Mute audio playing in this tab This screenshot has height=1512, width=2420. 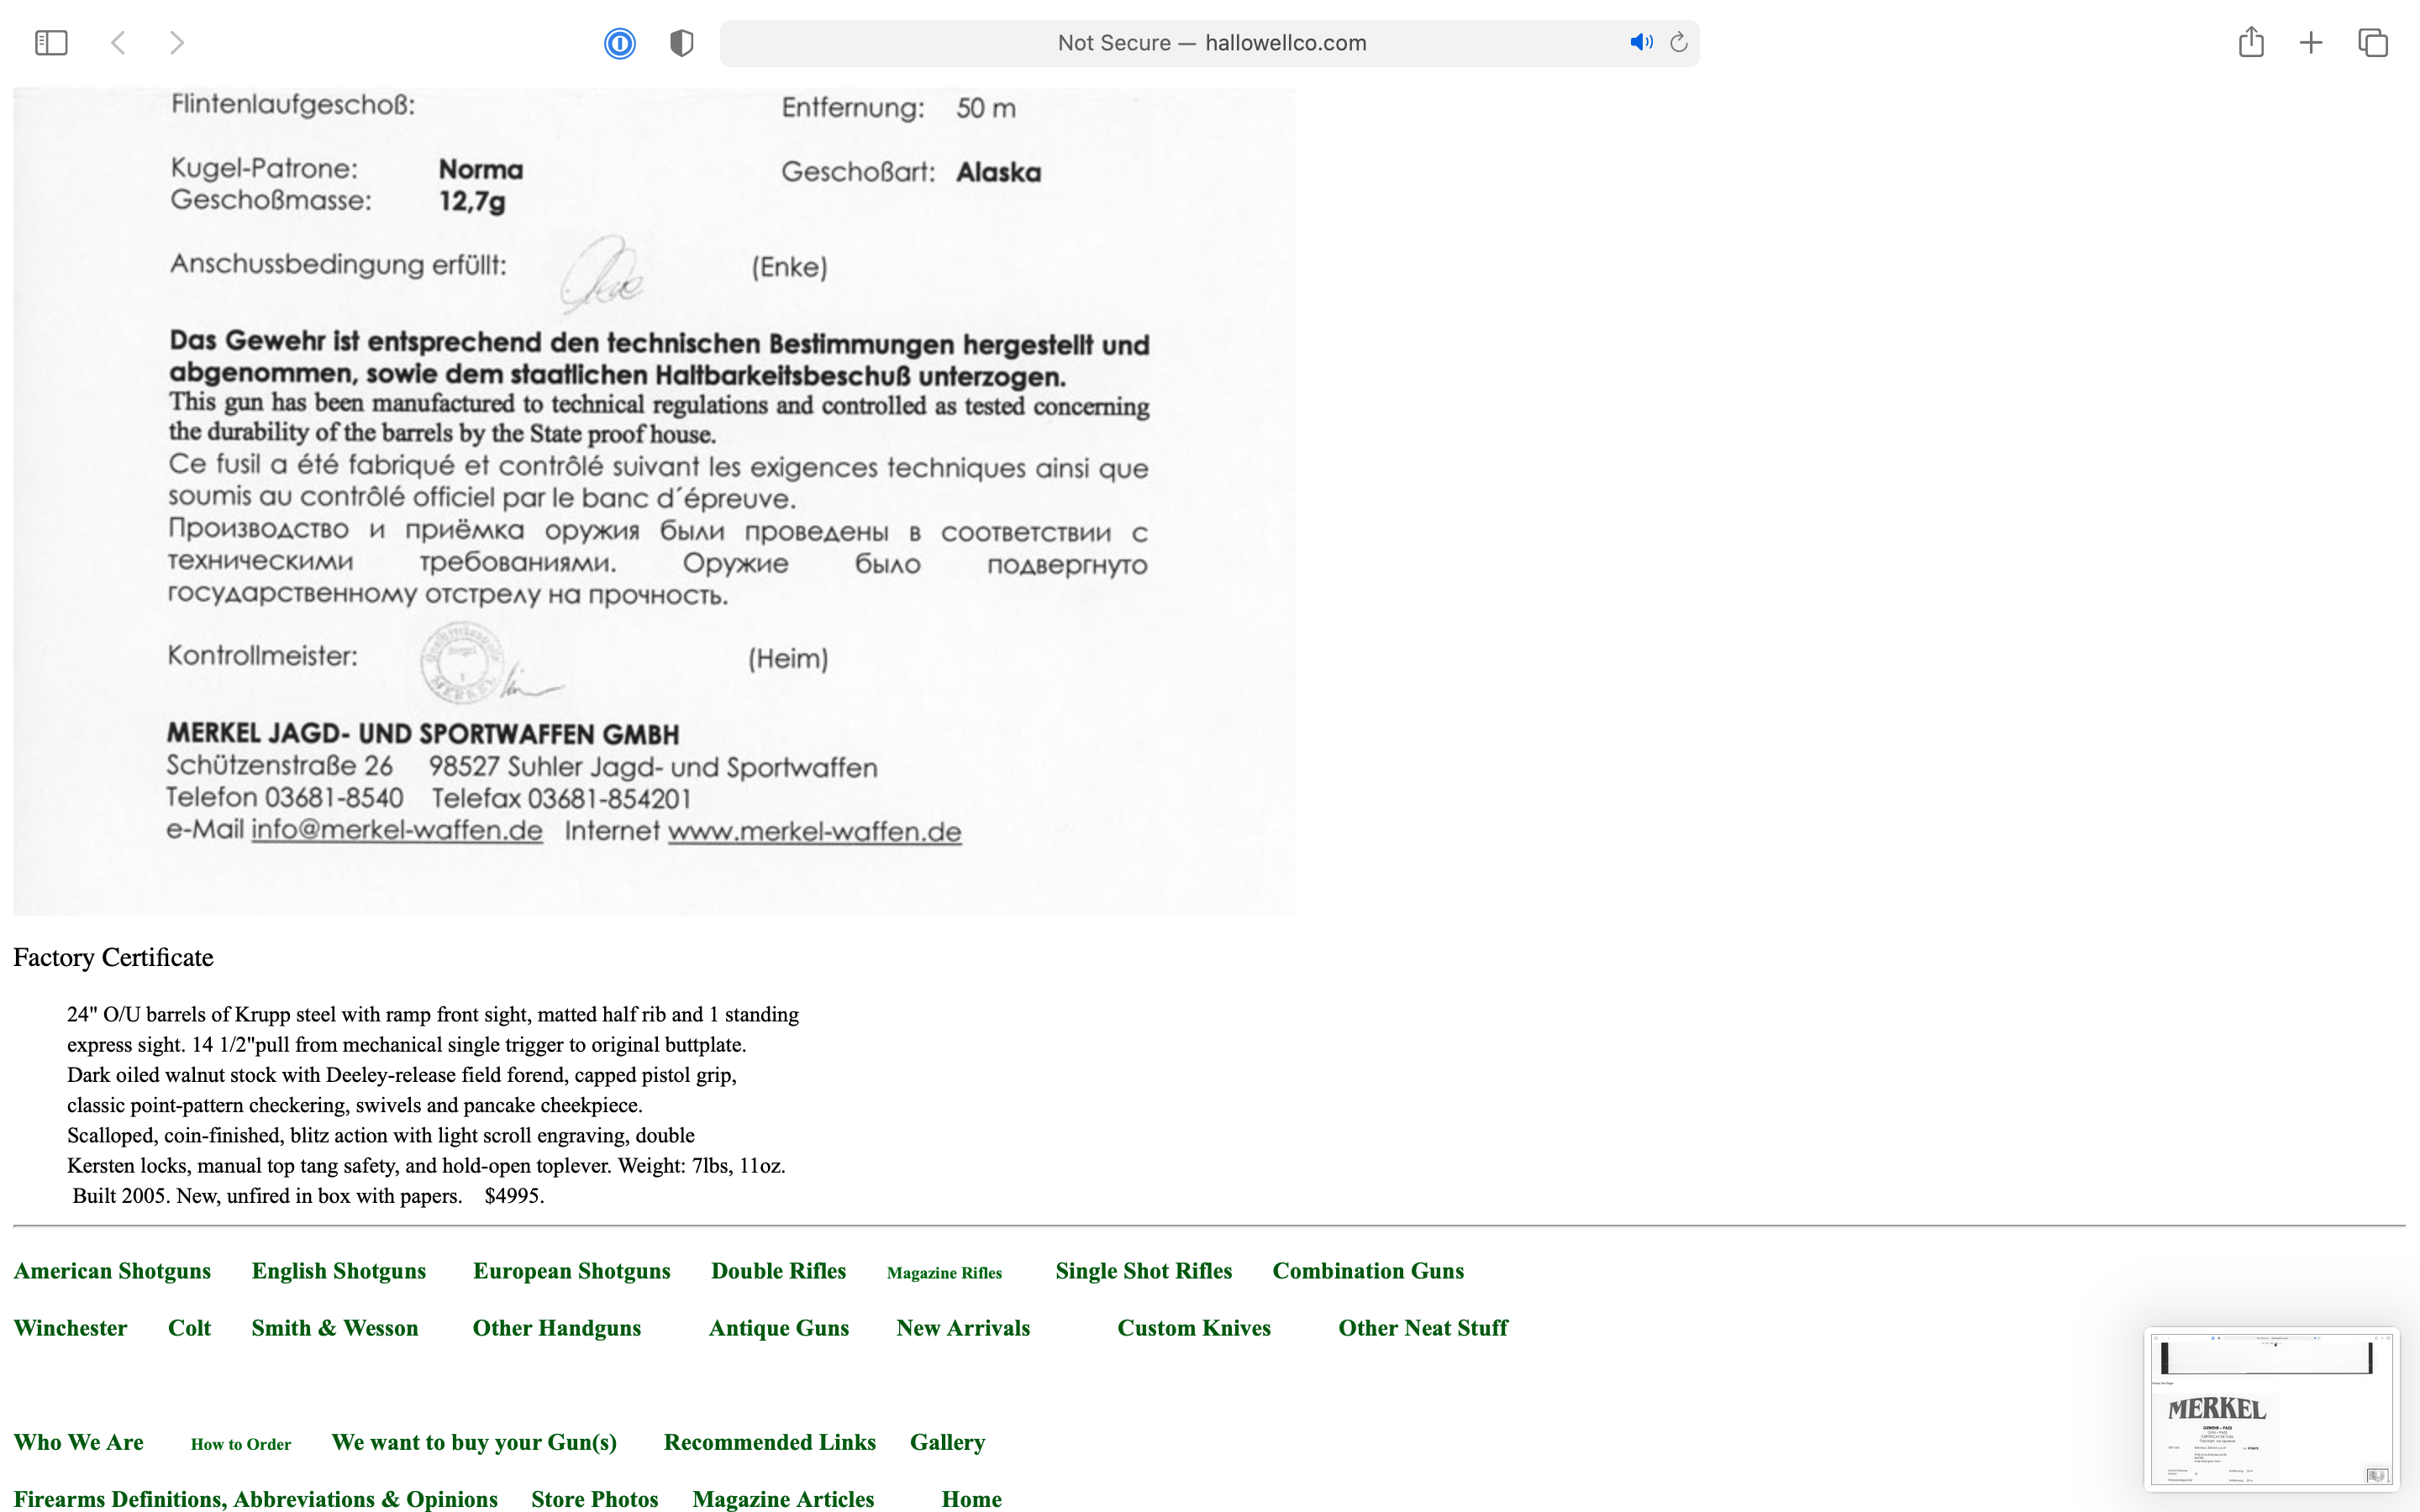click(x=1641, y=42)
